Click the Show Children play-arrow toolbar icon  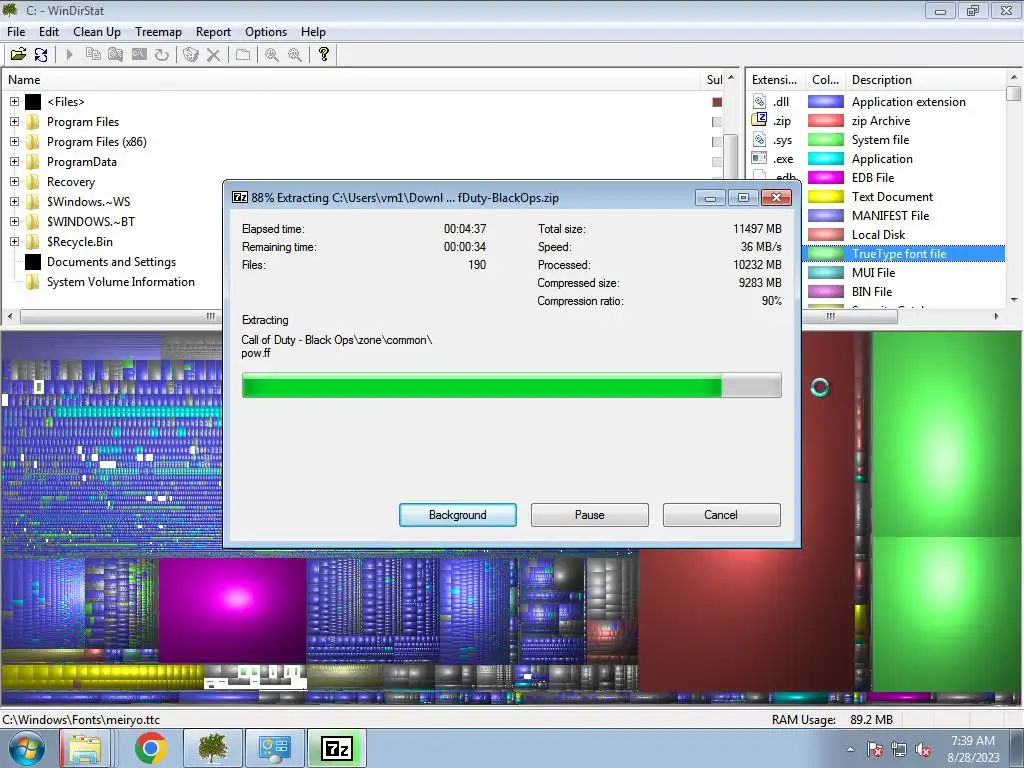(69, 54)
